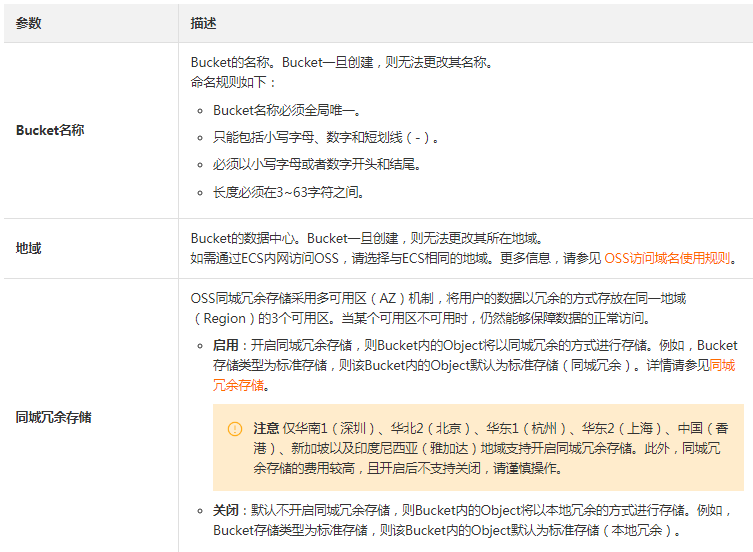Click the orange 注意 warning icon
753x552 pixels.
click(235, 429)
